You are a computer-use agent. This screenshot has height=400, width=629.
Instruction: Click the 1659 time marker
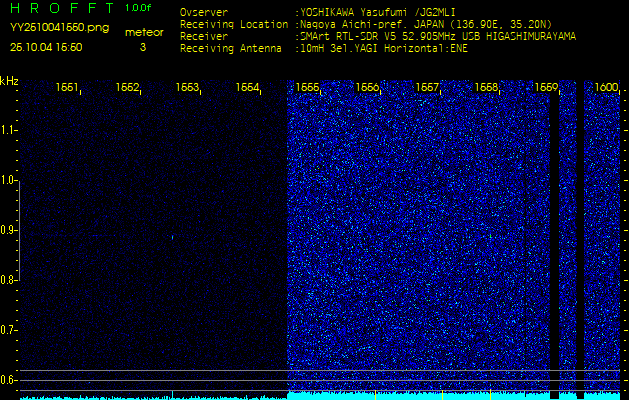tap(546, 88)
